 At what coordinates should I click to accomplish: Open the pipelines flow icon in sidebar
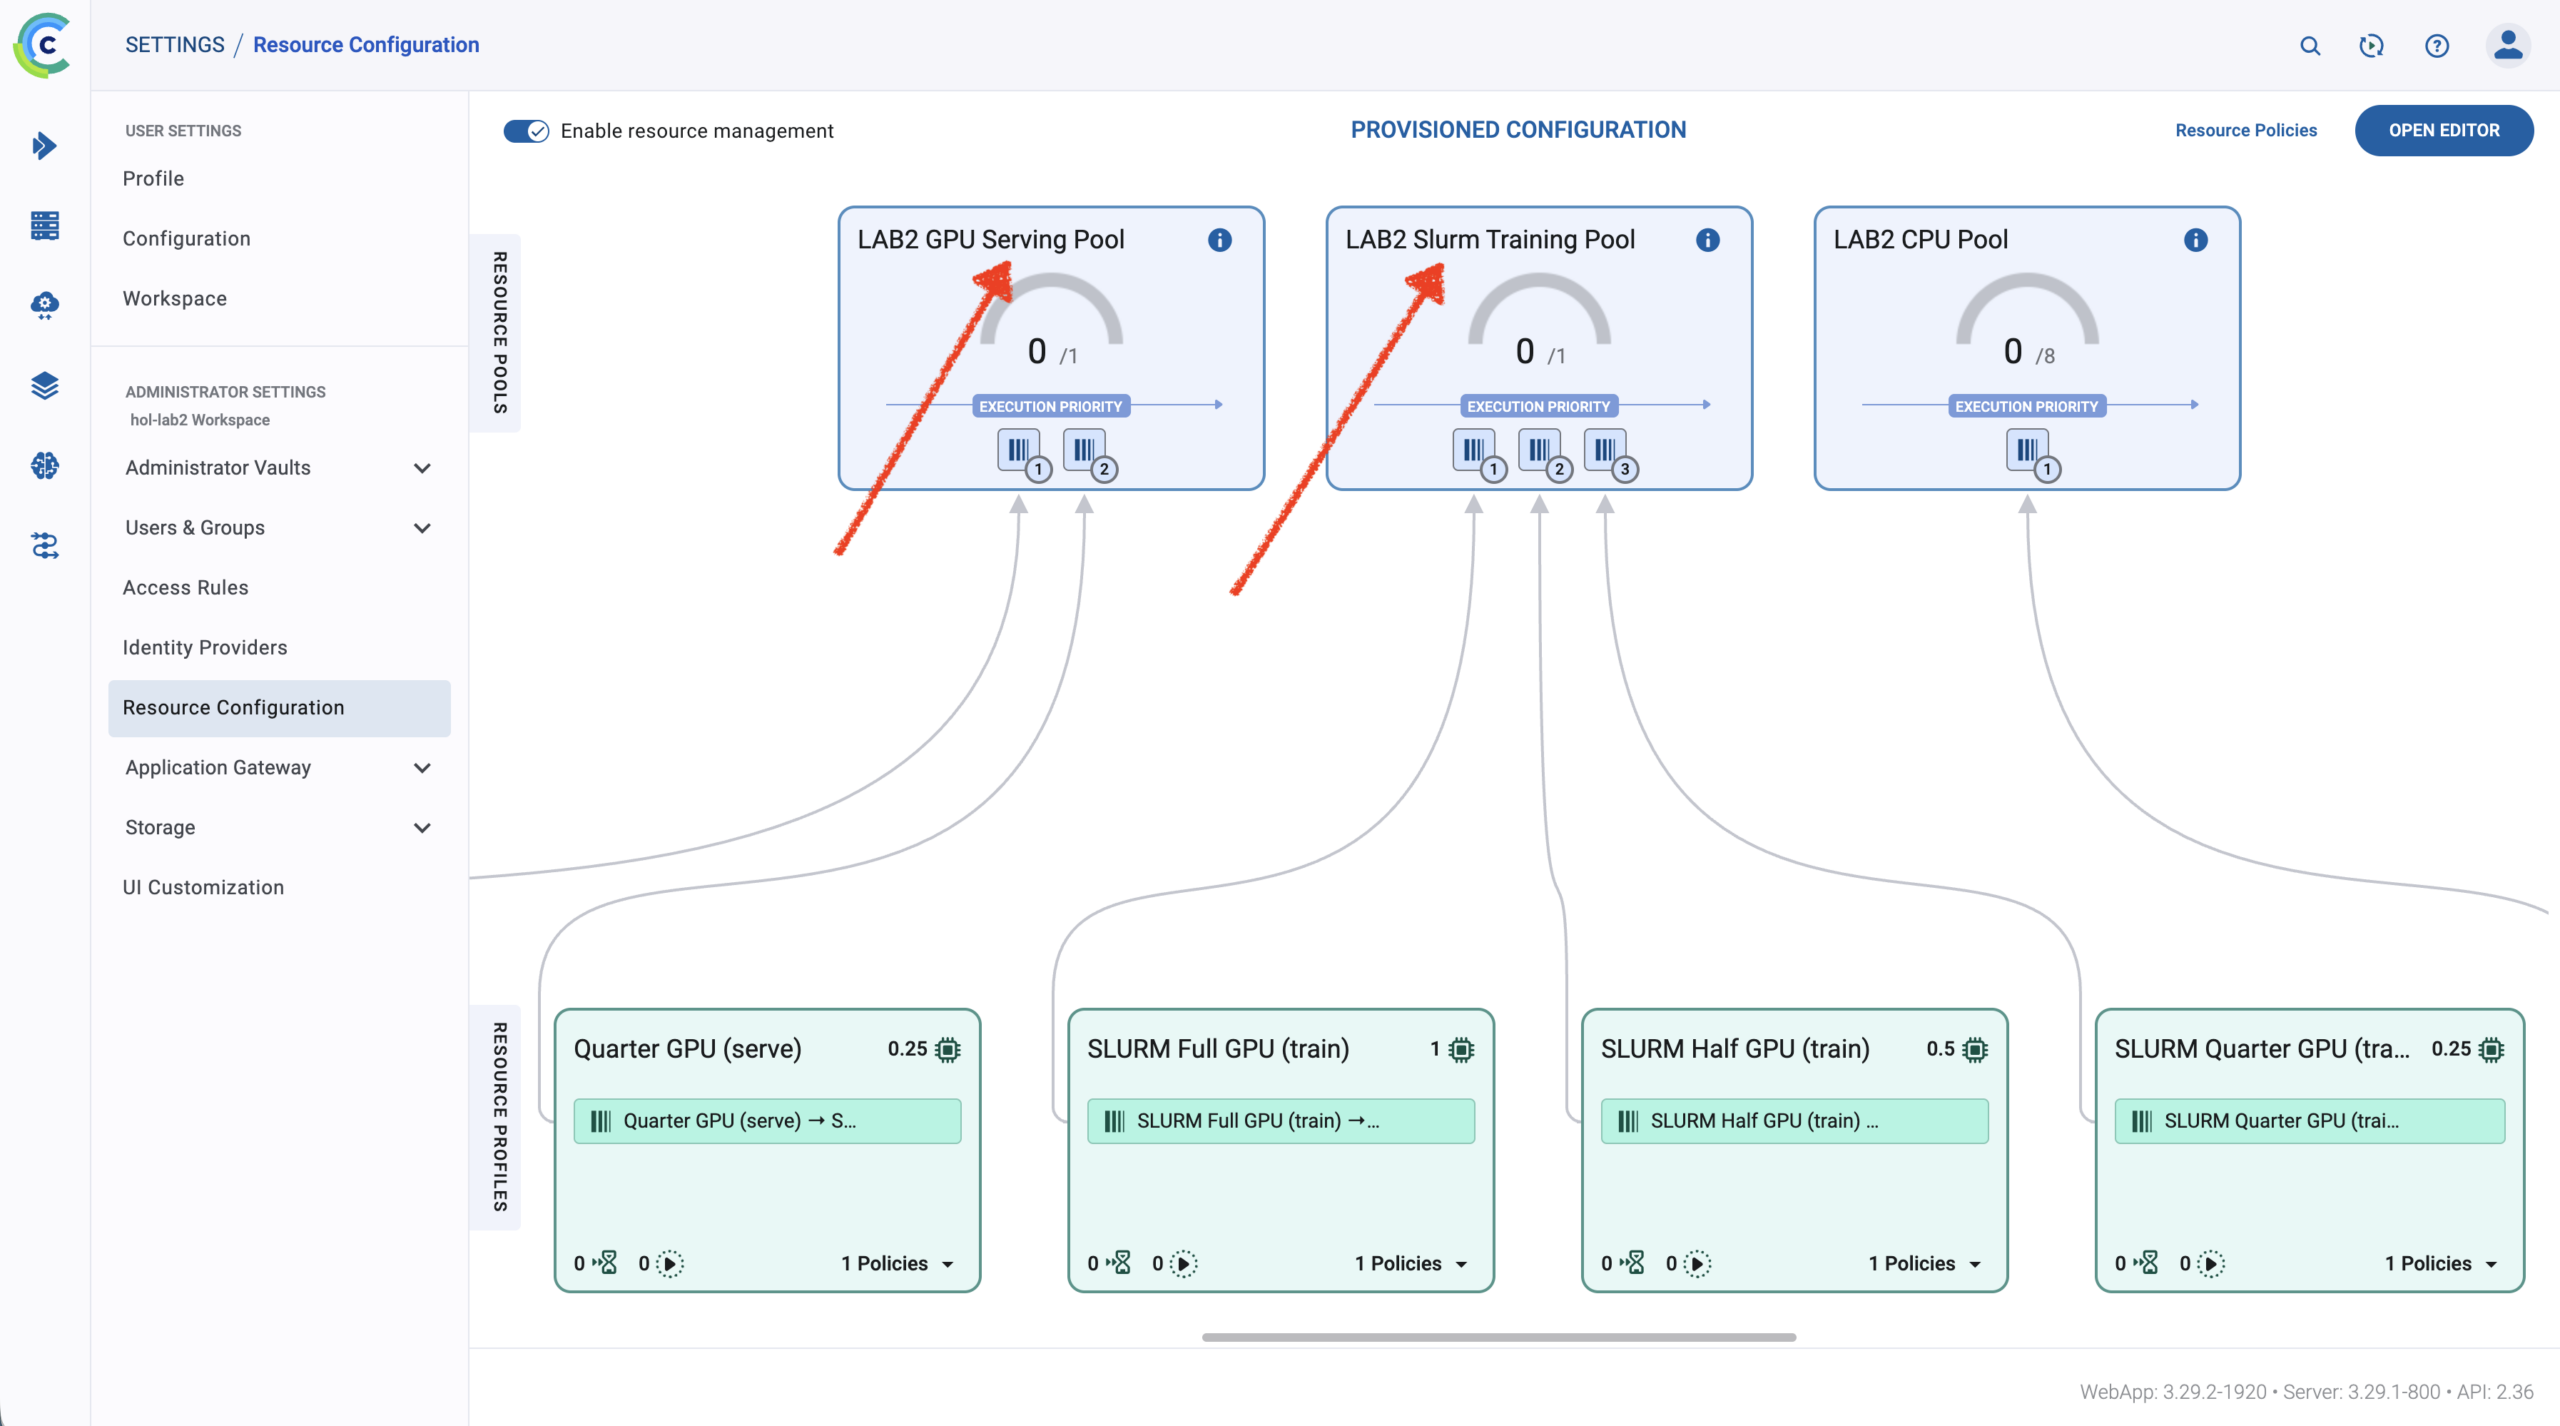click(44, 545)
